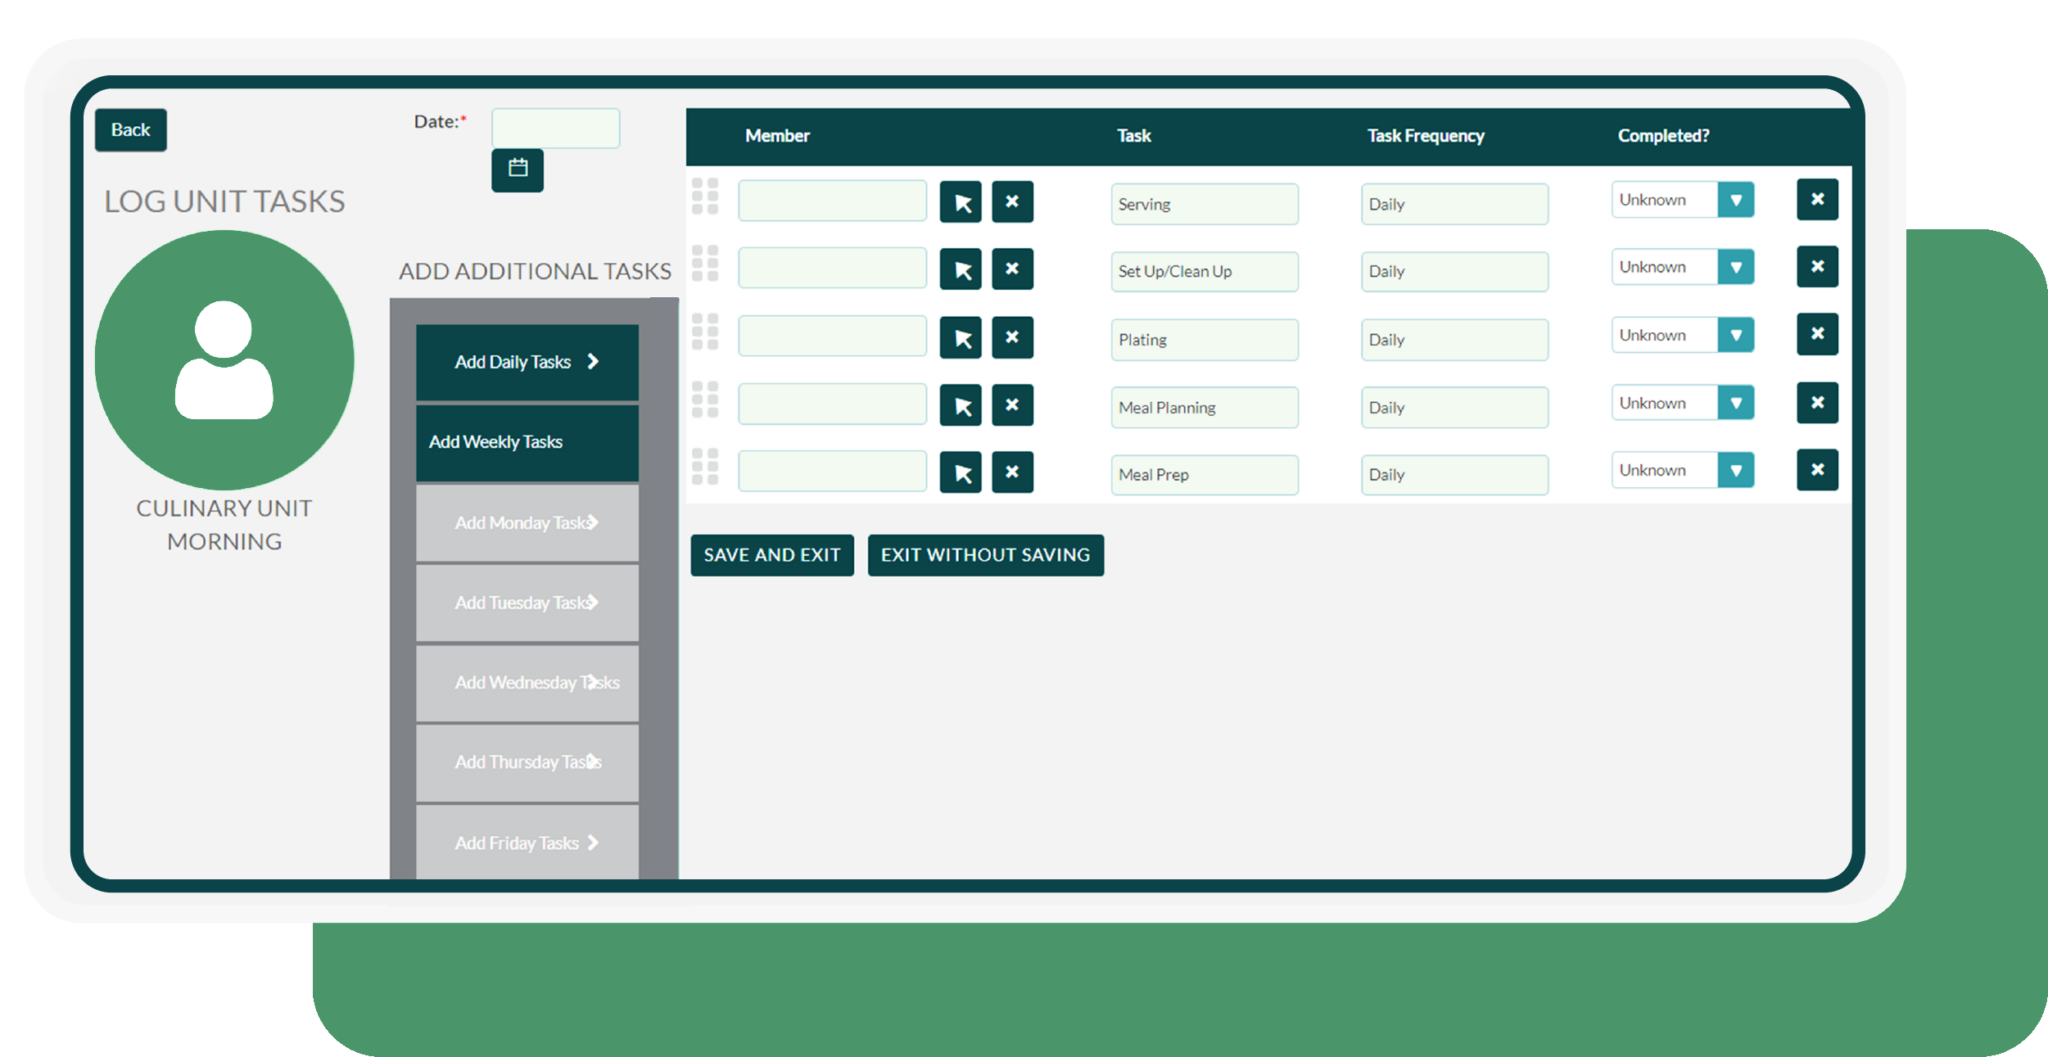
Task: Grab the drag handle beside the Serving row
Action: pyautogui.click(x=706, y=199)
